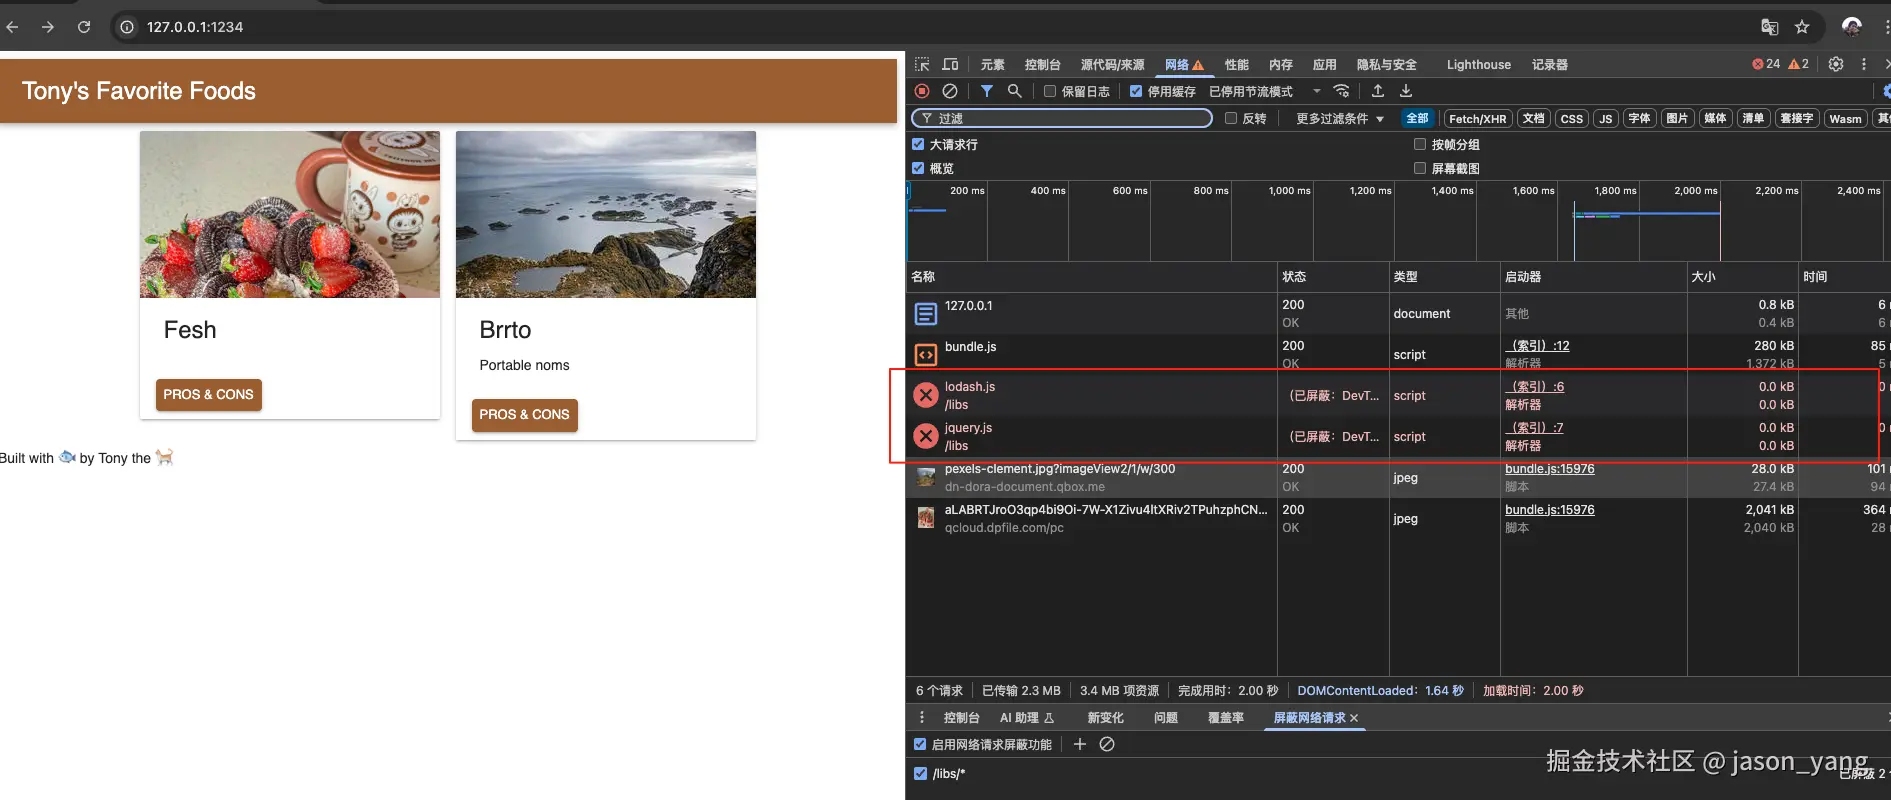This screenshot has height=800, width=1891.
Task: Toggle 概览 checkbox
Action: [x=918, y=168]
